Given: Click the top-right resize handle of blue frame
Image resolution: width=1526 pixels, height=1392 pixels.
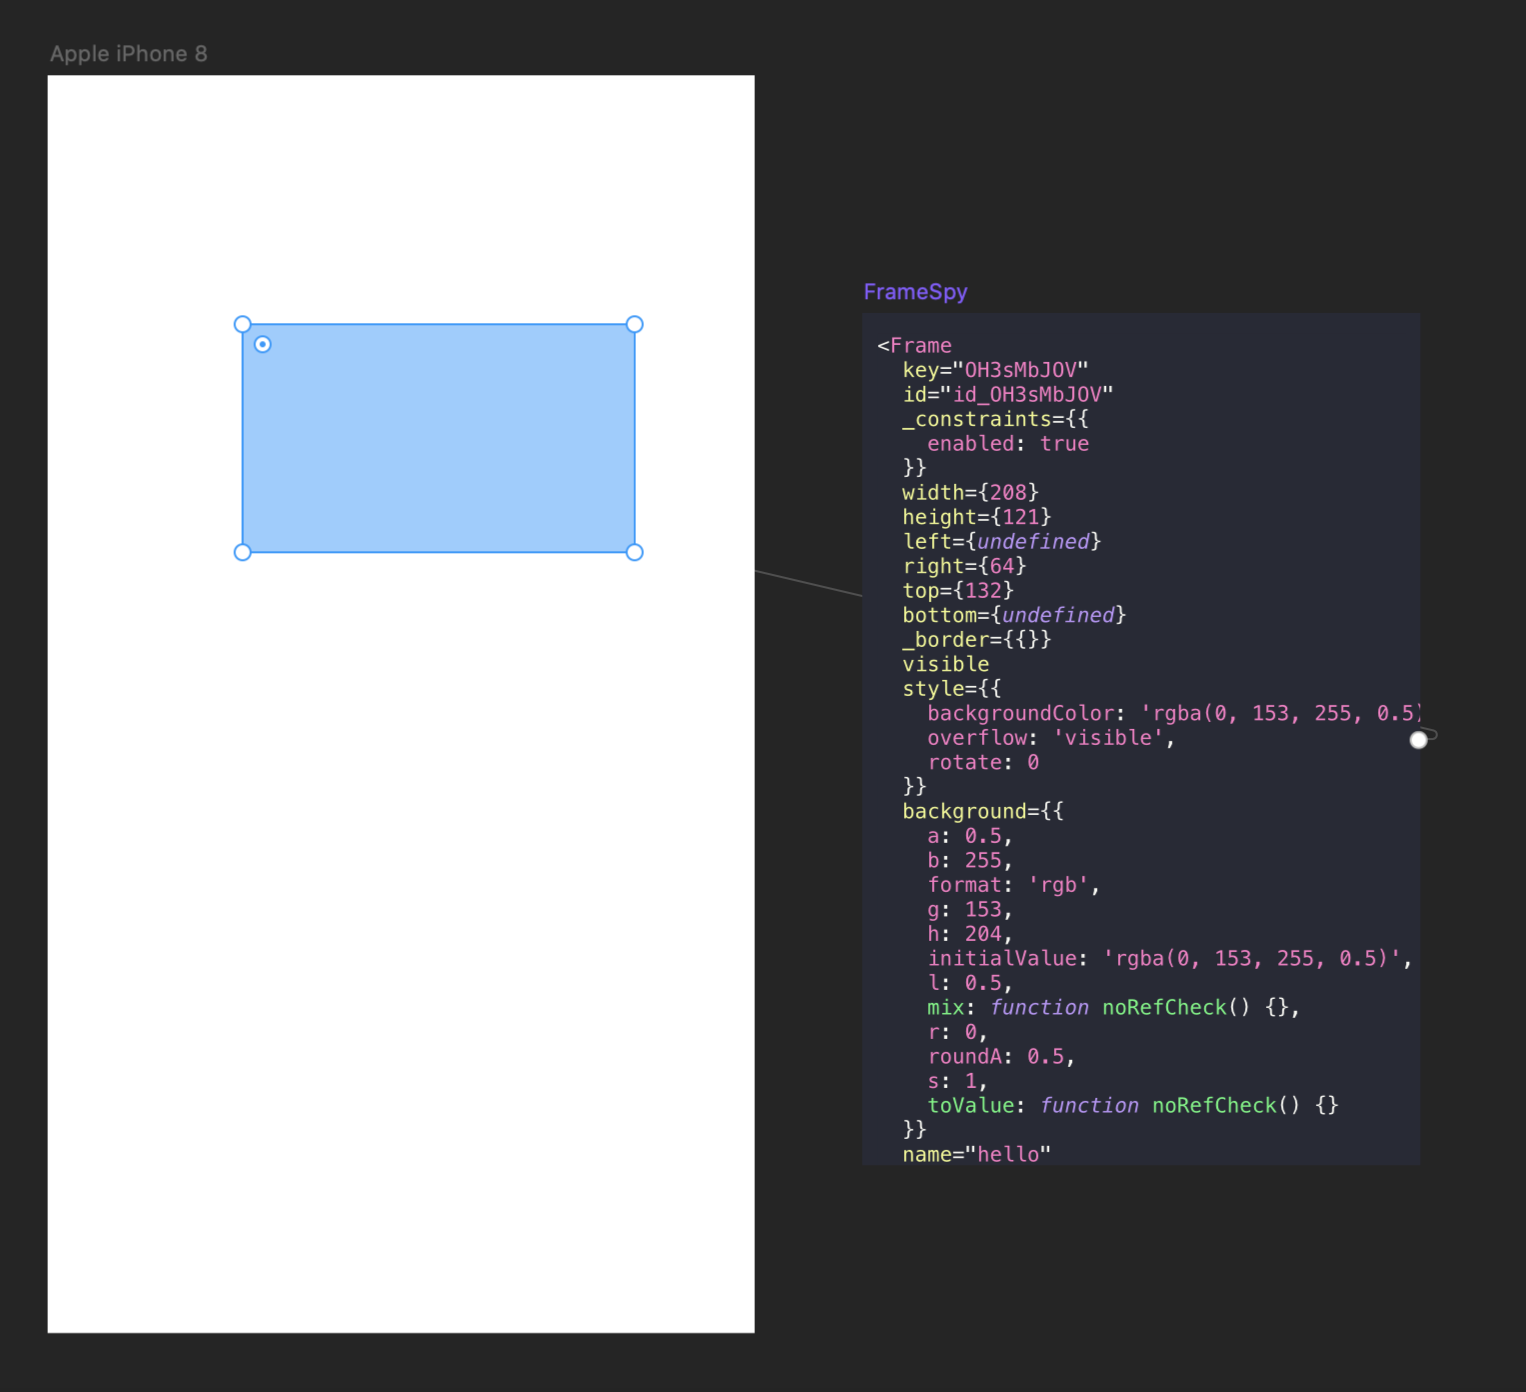Looking at the screenshot, I should click(634, 324).
